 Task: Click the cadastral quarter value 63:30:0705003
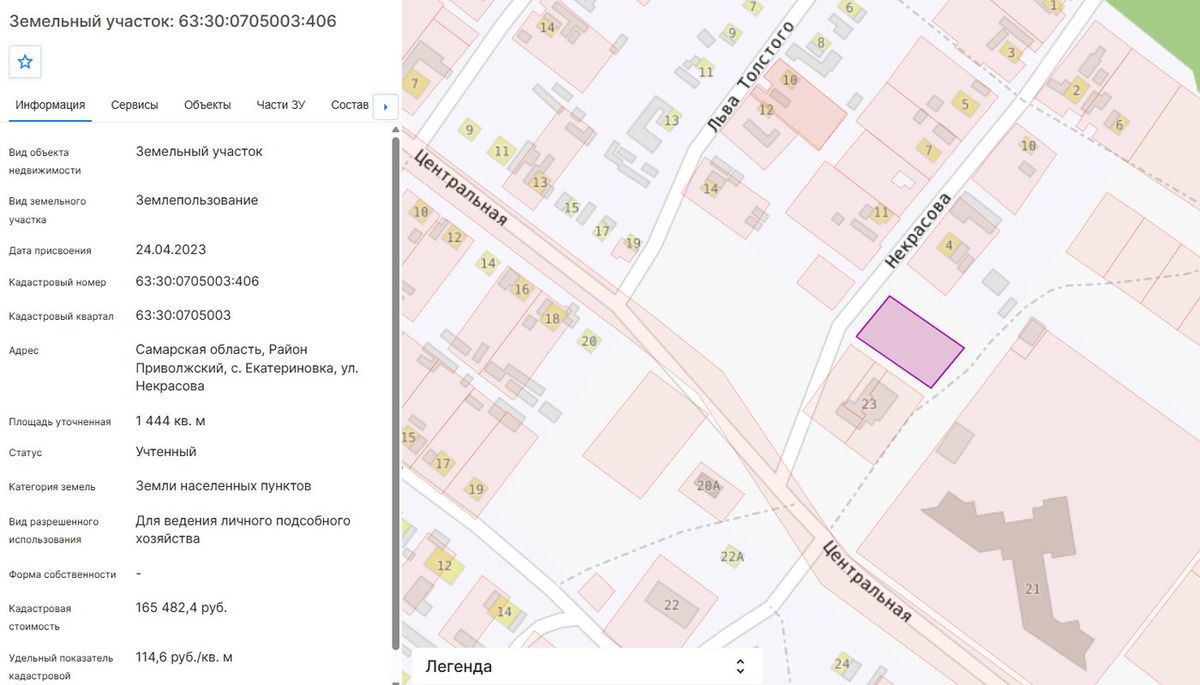tap(183, 315)
